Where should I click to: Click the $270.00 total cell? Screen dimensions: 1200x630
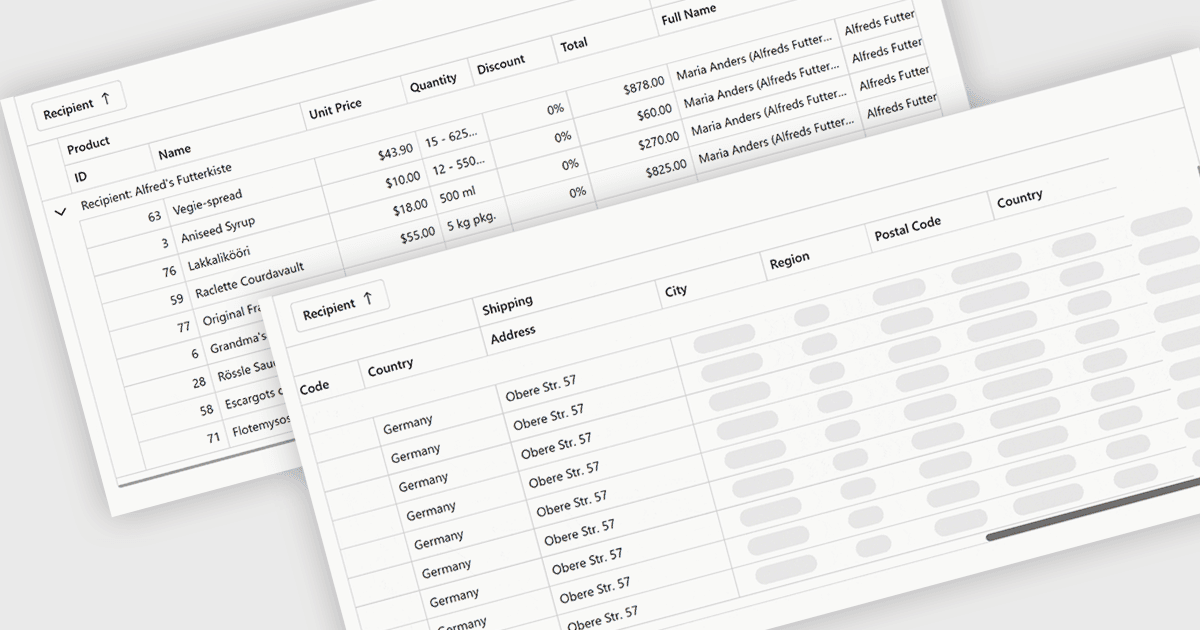(658, 142)
